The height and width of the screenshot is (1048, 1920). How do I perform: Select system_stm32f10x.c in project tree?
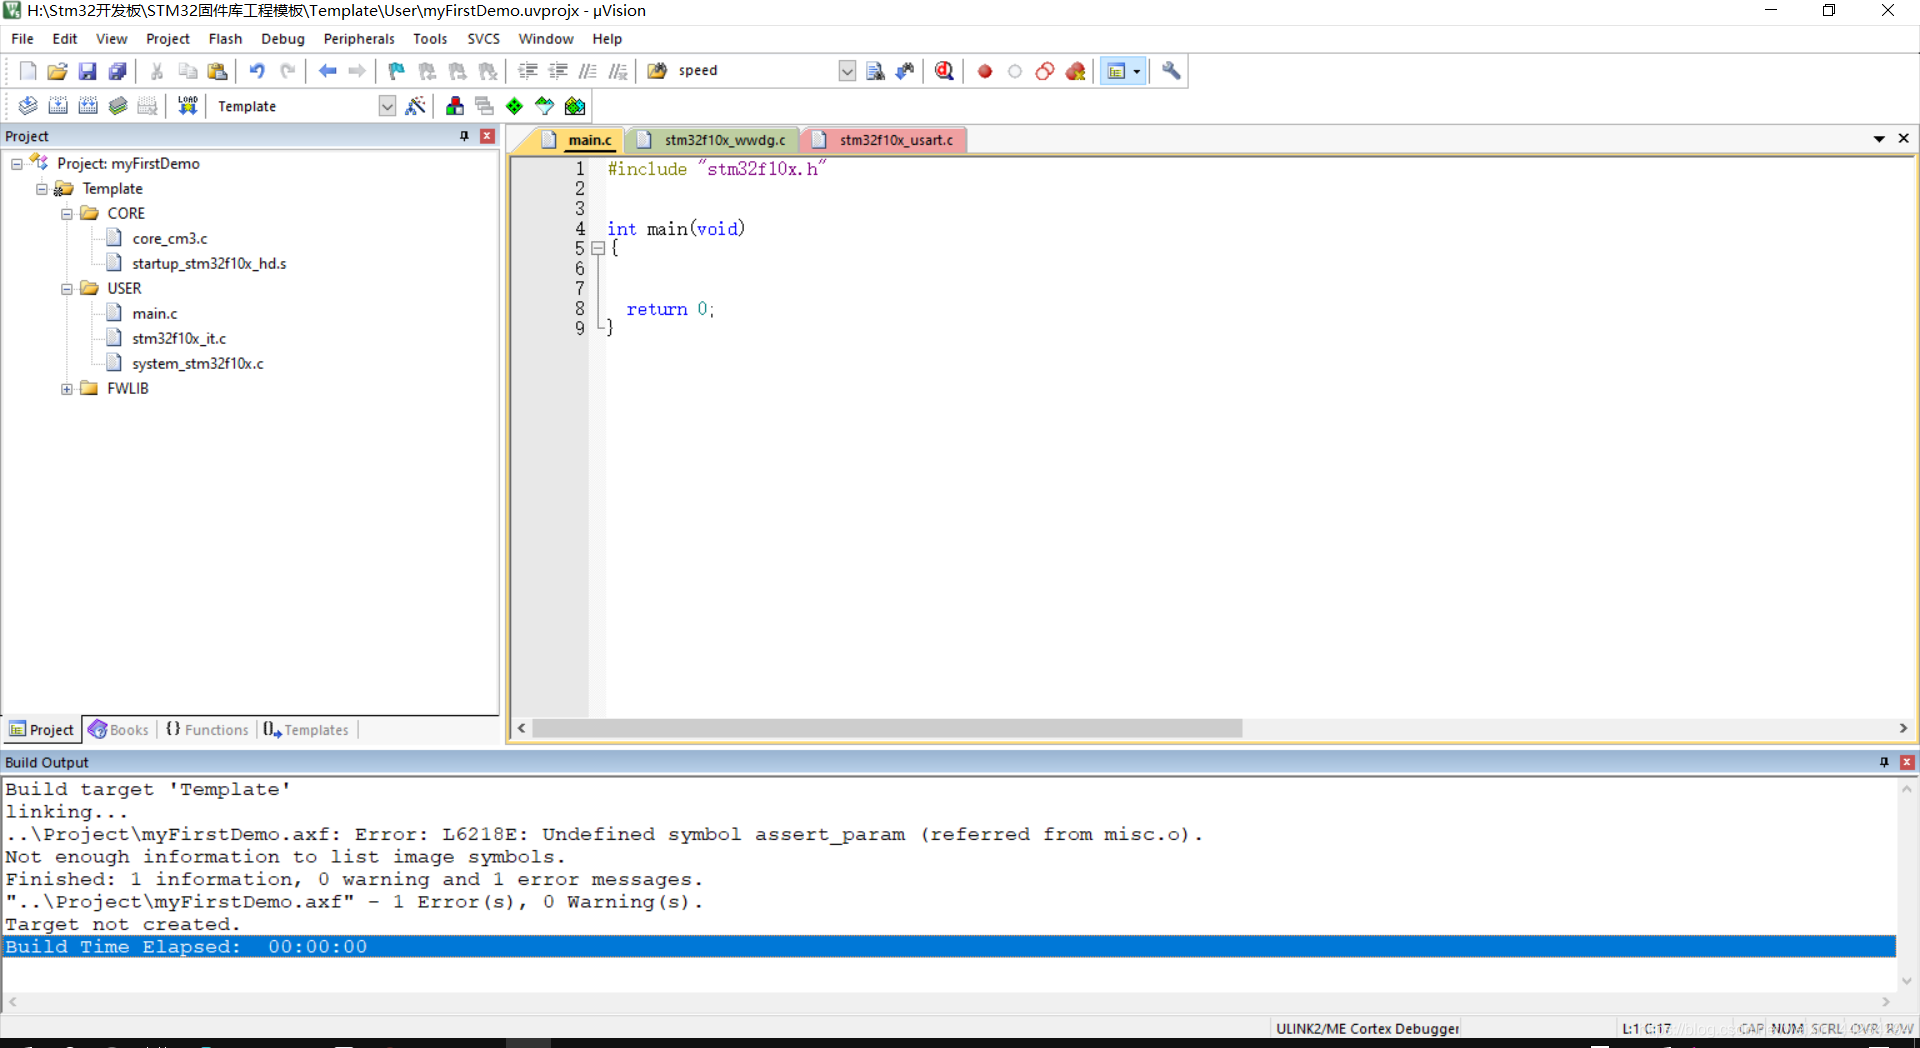(x=197, y=364)
